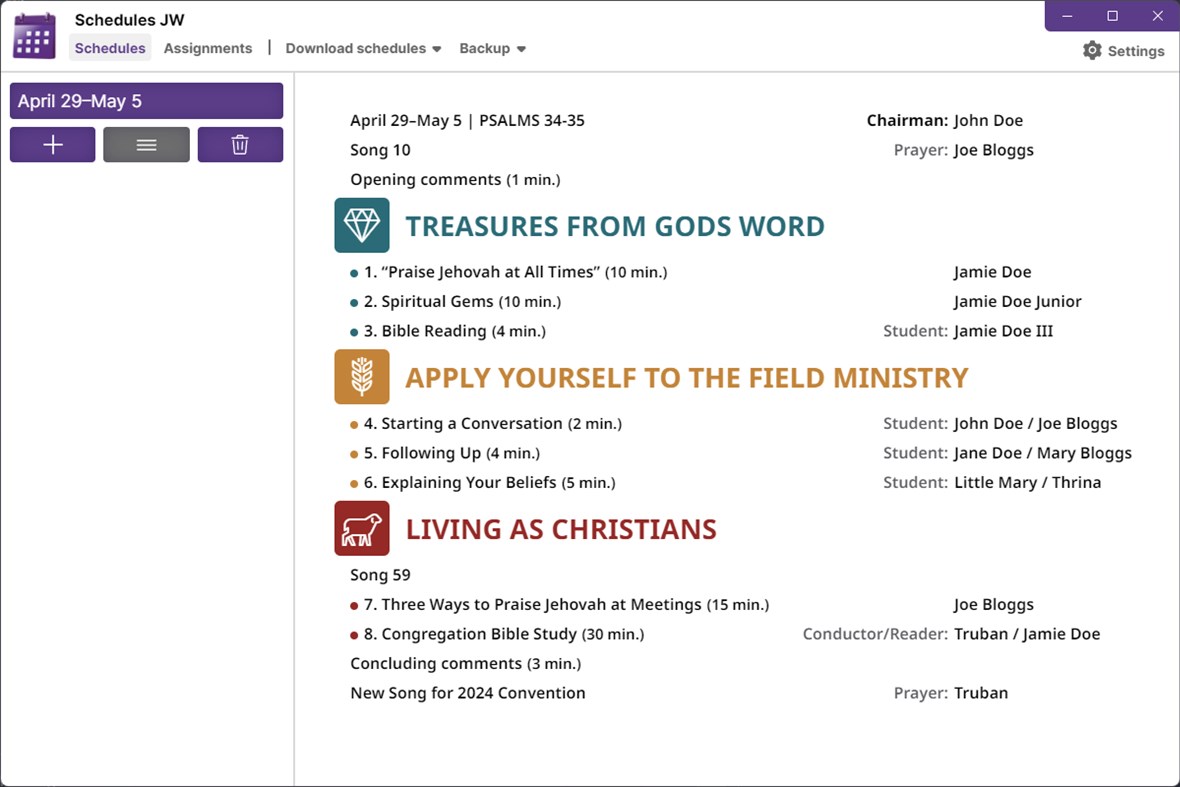
Task: Click the Song 59 line
Action: (380, 575)
